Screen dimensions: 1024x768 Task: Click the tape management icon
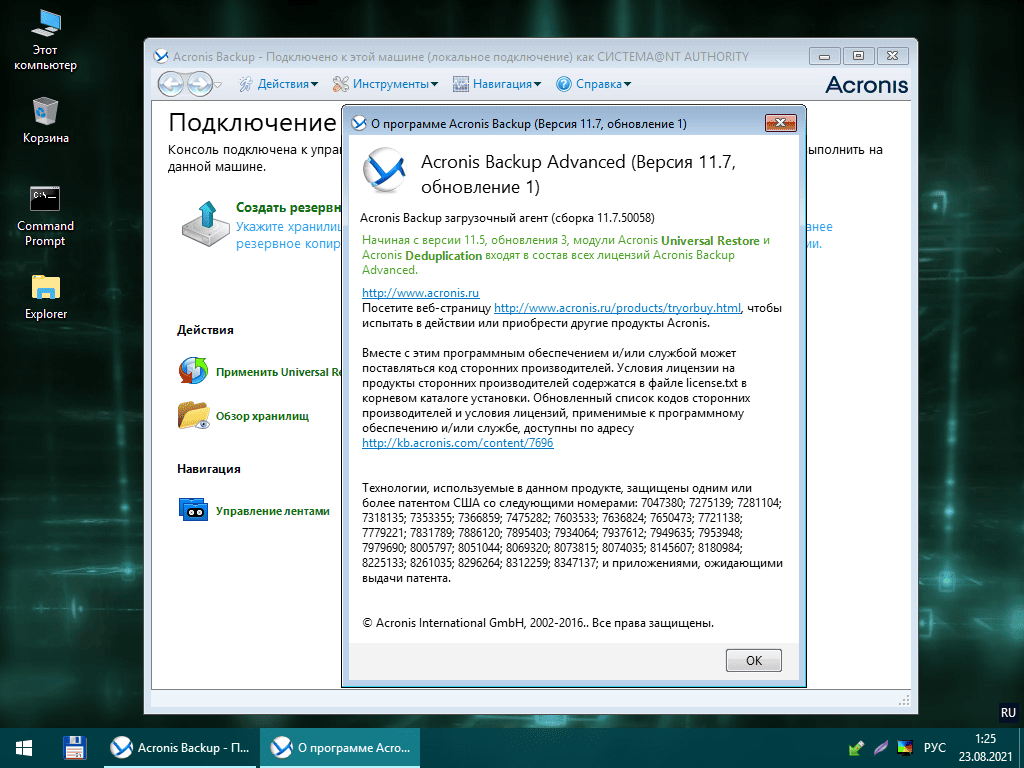point(192,510)
